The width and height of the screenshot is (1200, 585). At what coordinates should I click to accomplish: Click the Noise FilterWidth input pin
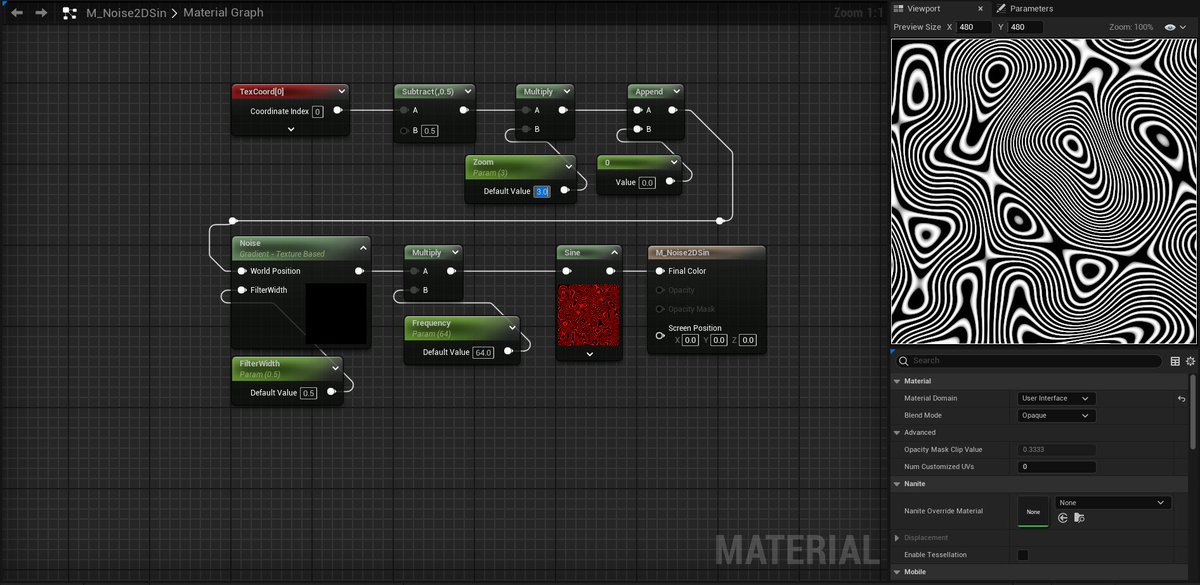(242, 290)
